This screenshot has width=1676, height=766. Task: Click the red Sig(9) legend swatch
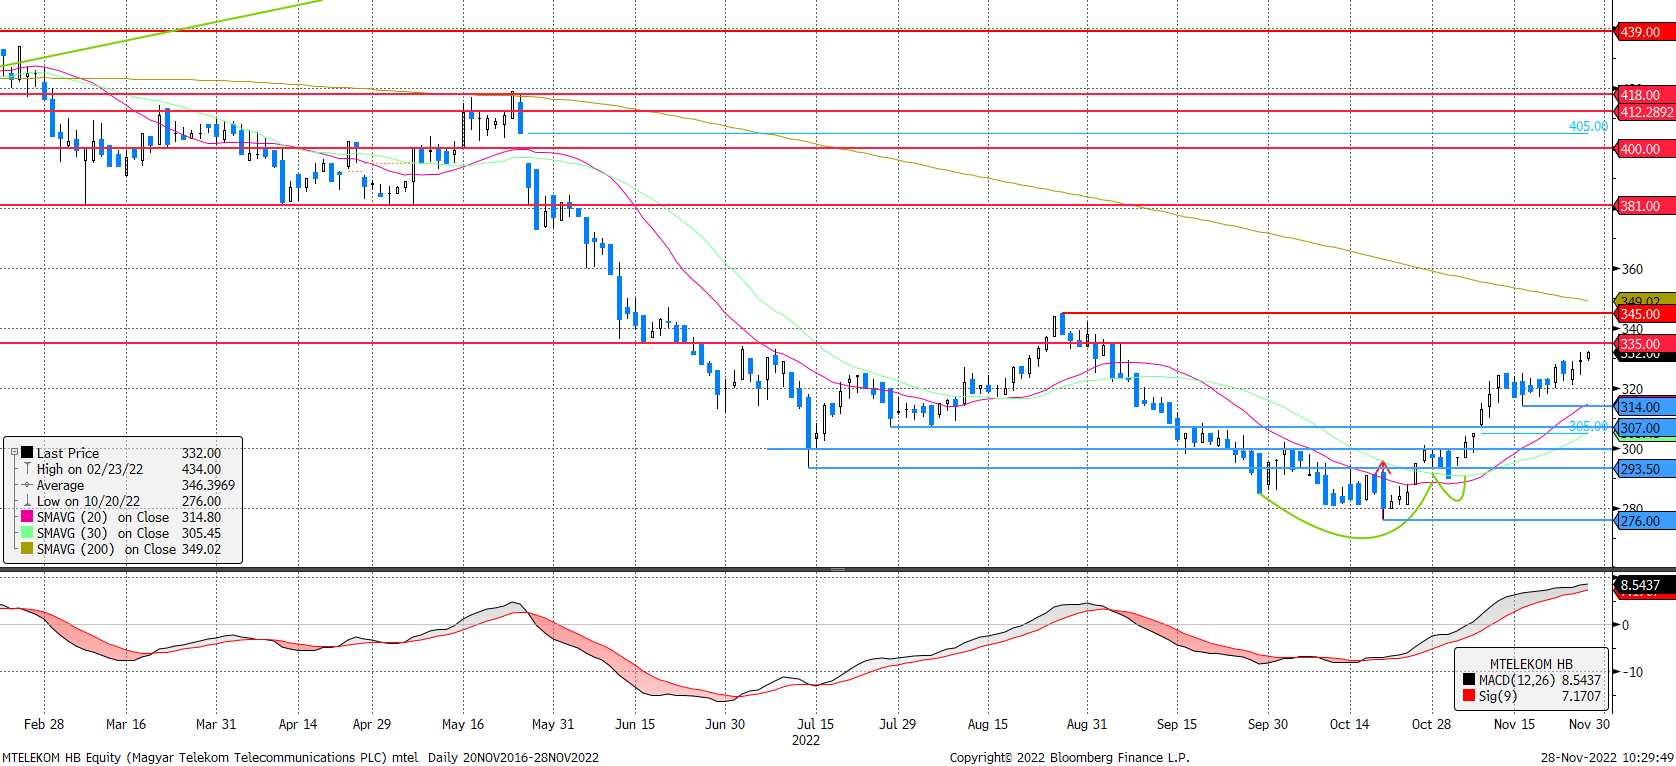click(x=1468, y=696)
